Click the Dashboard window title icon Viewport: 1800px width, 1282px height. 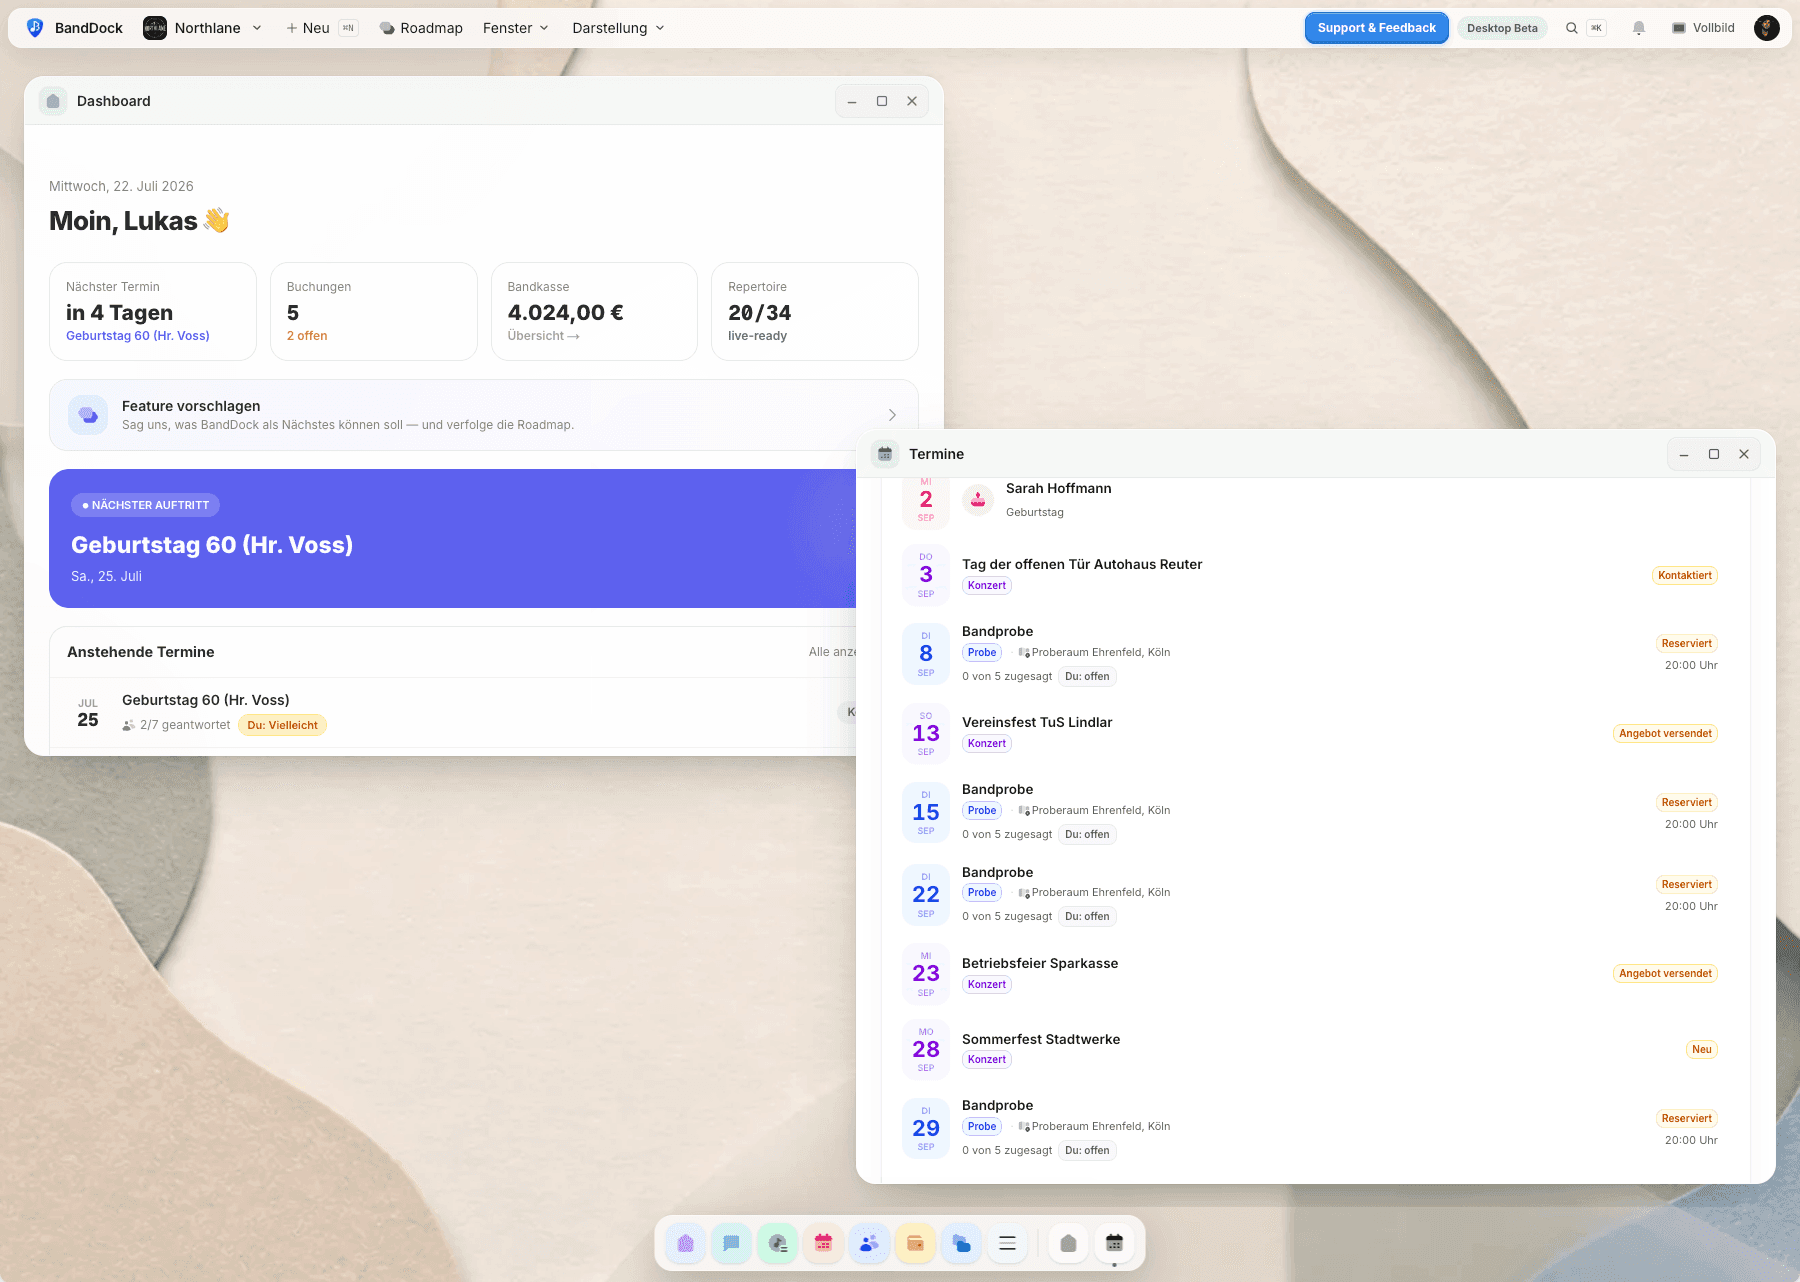pyautogui.click(x=53, y=101)
